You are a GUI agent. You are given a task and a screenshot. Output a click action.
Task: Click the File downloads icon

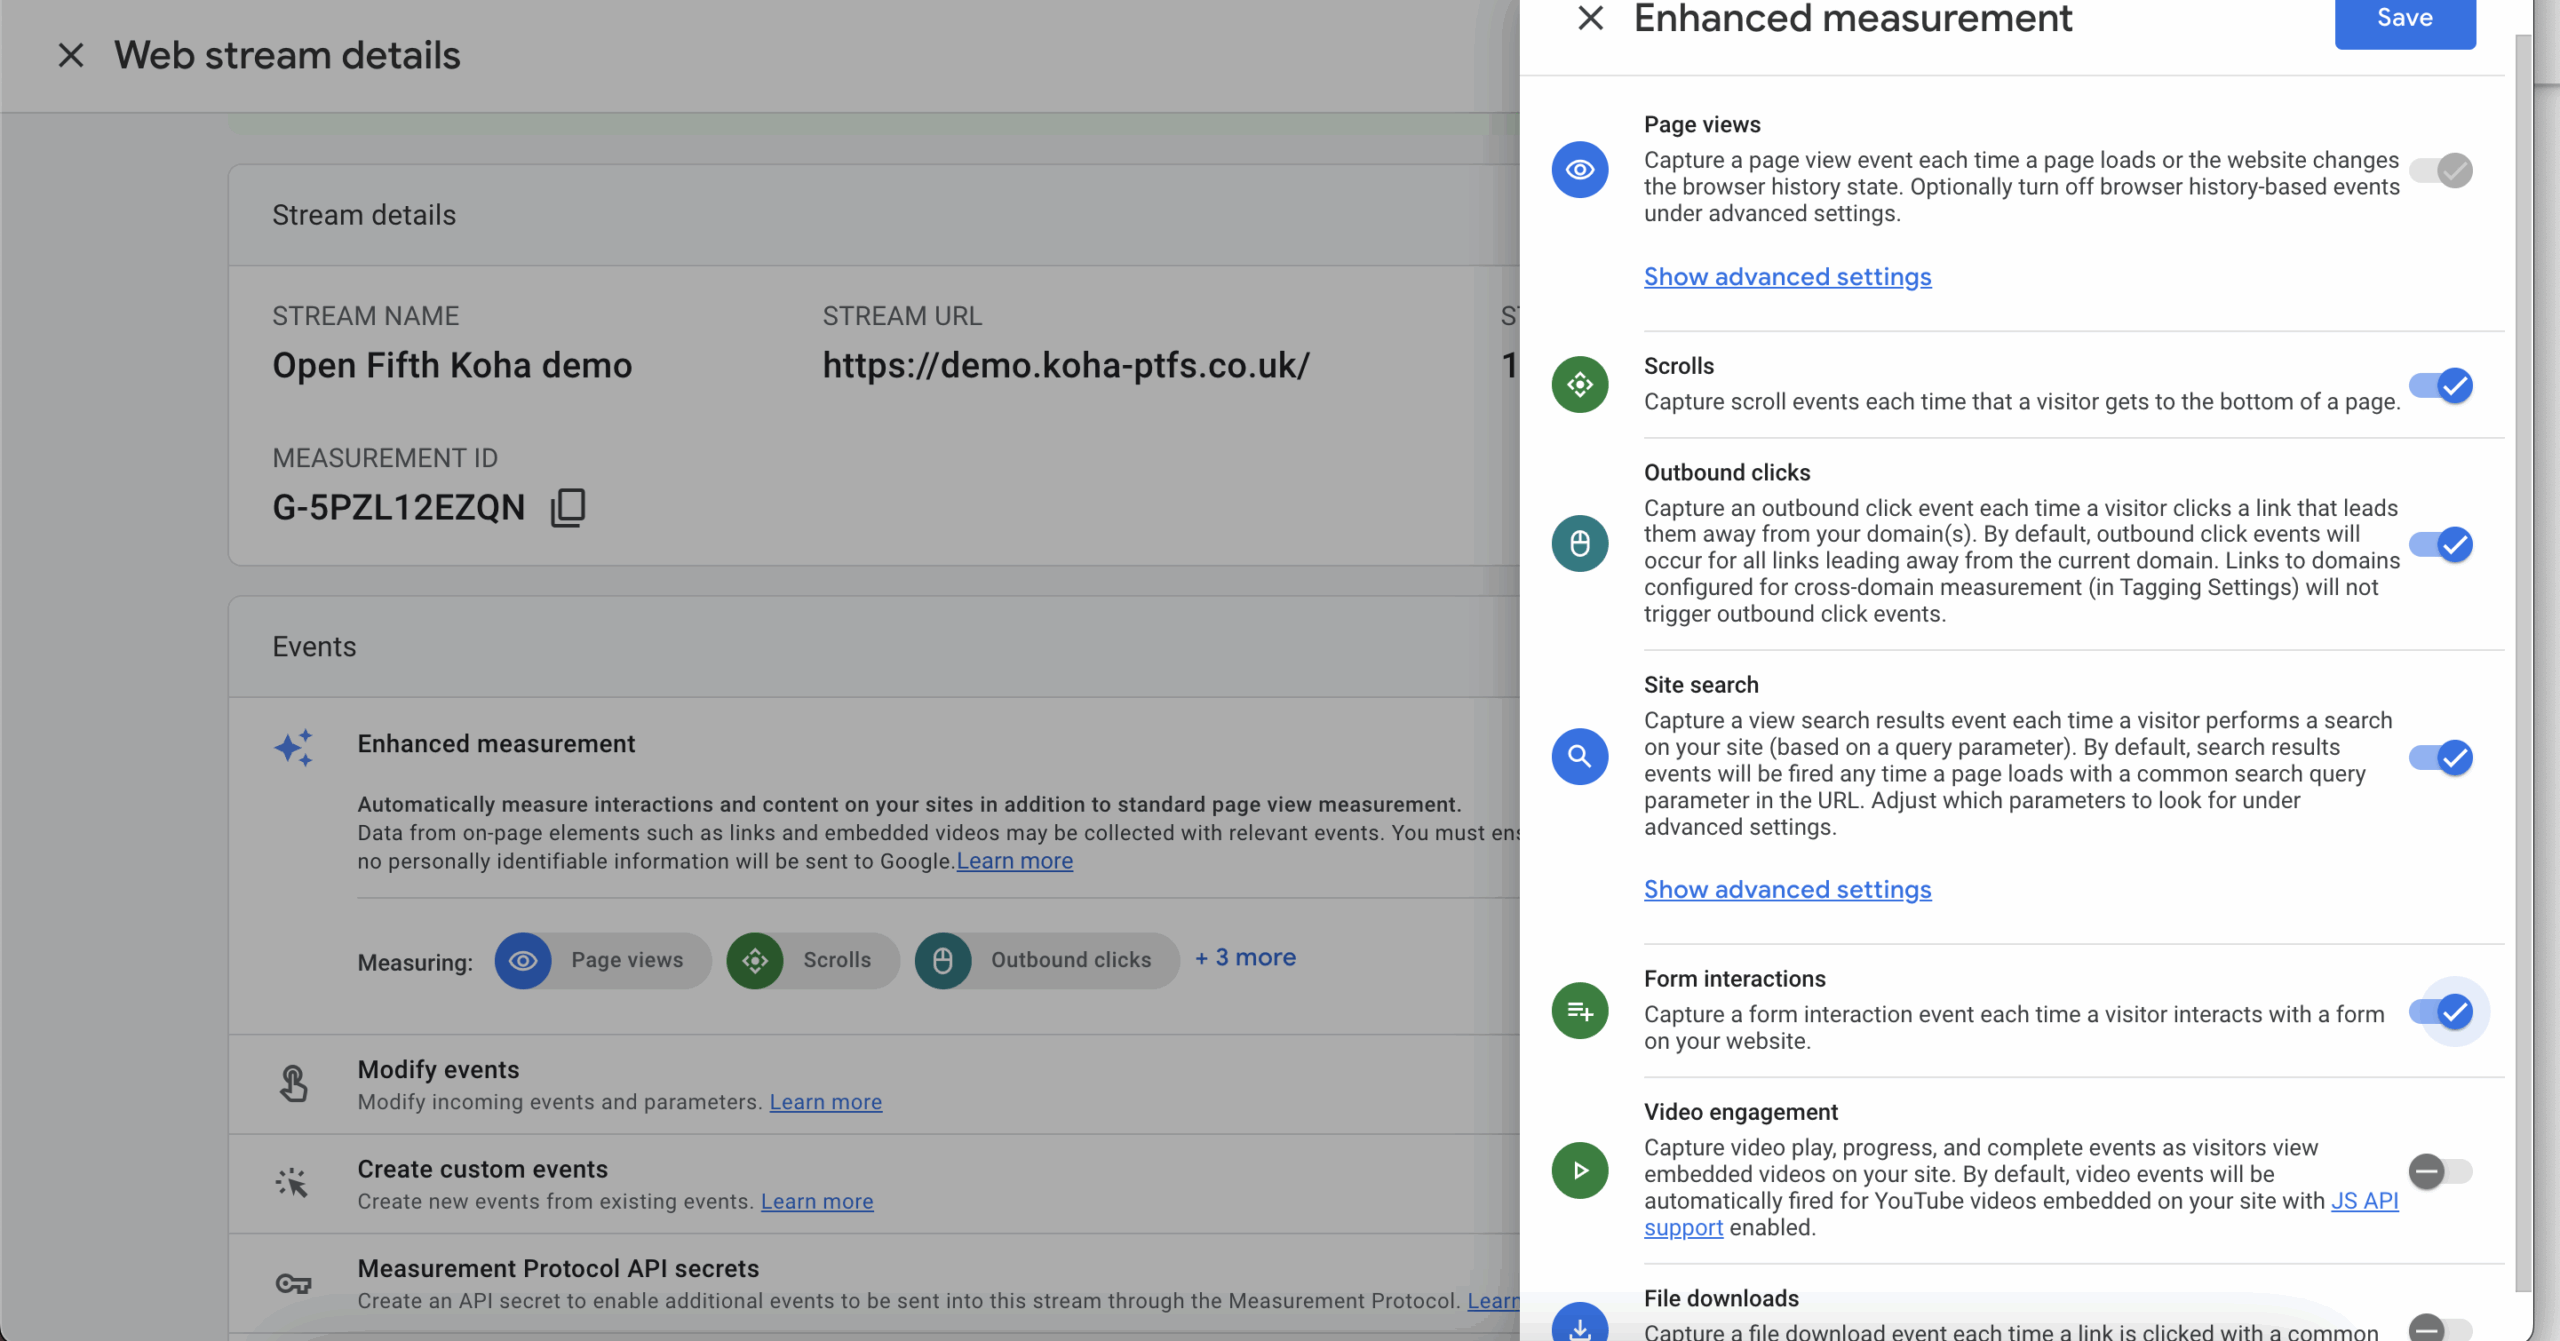point(1580,1323)
